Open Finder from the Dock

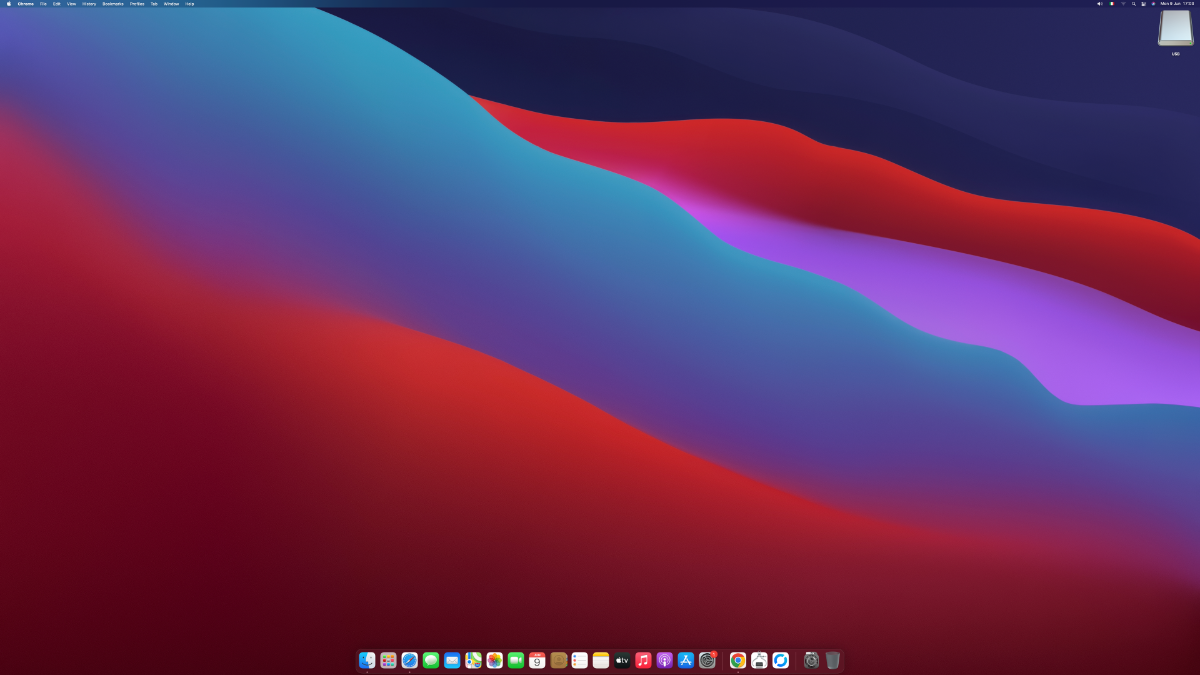click(x=367, y=660)
